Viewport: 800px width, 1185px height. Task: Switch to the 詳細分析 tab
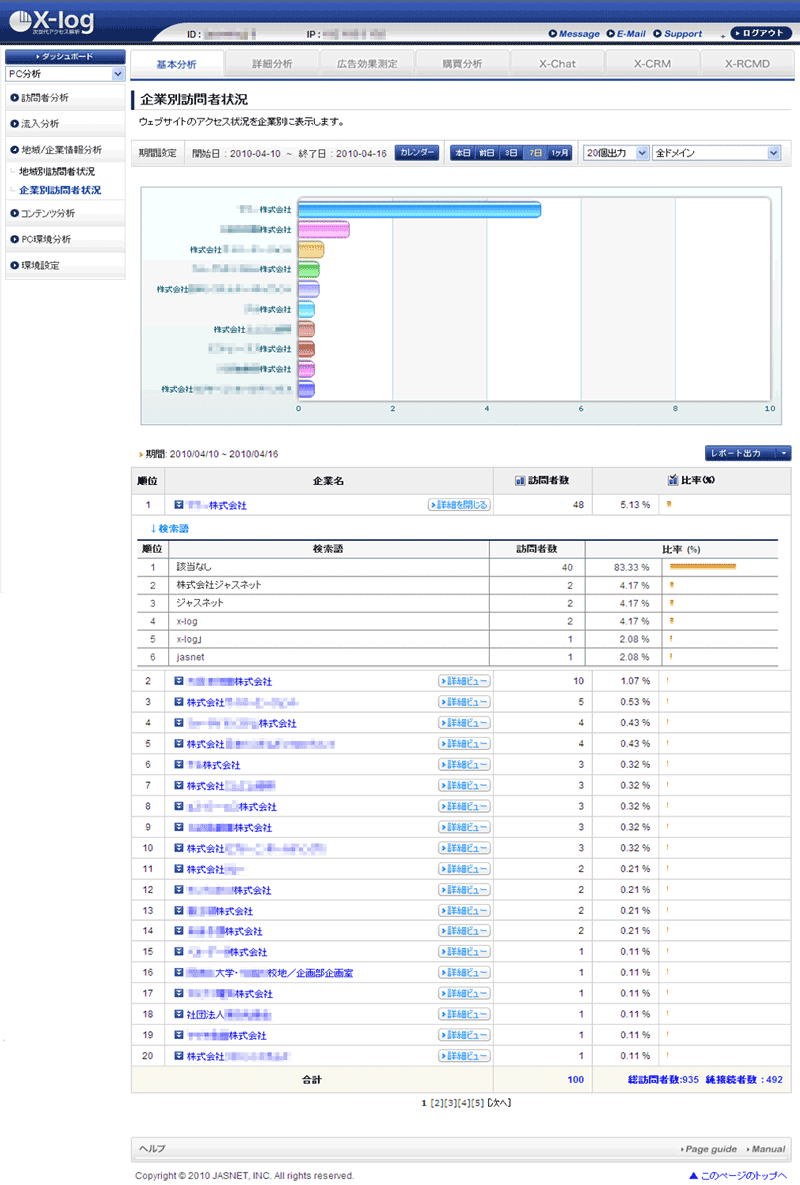(273, 64)
